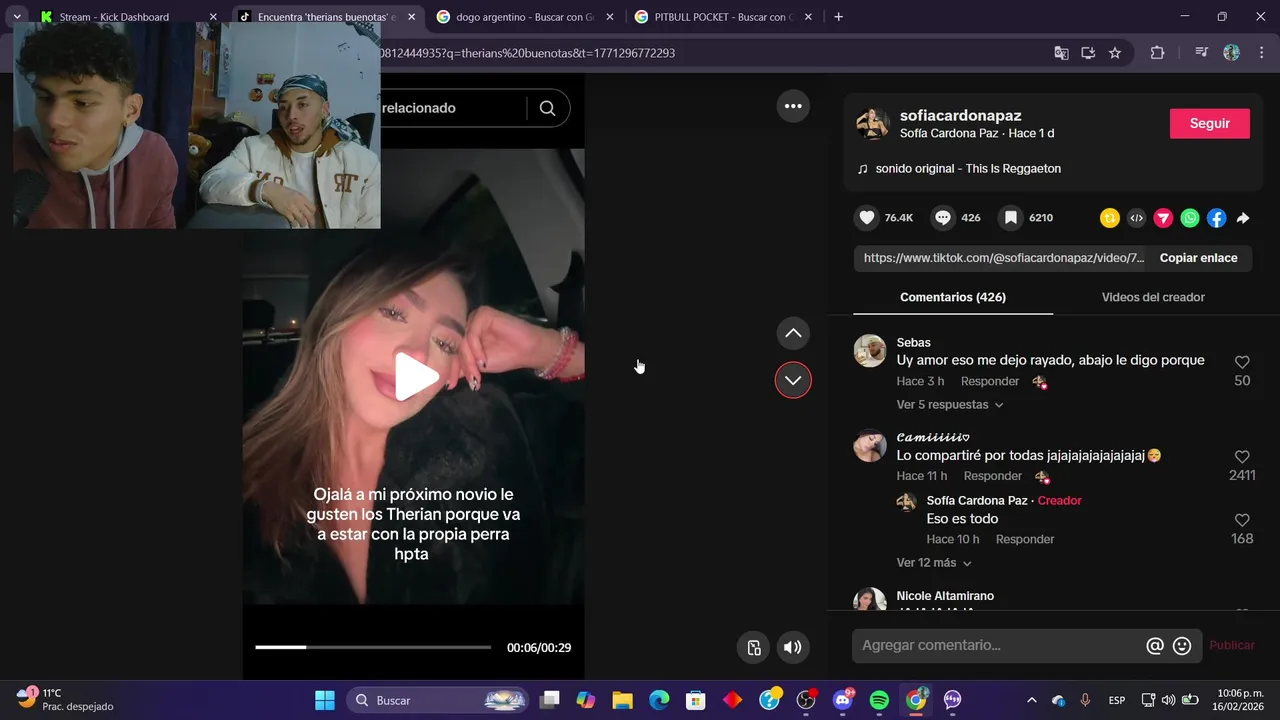Click the search magnifier icon in TikTok

coord(547,108)
